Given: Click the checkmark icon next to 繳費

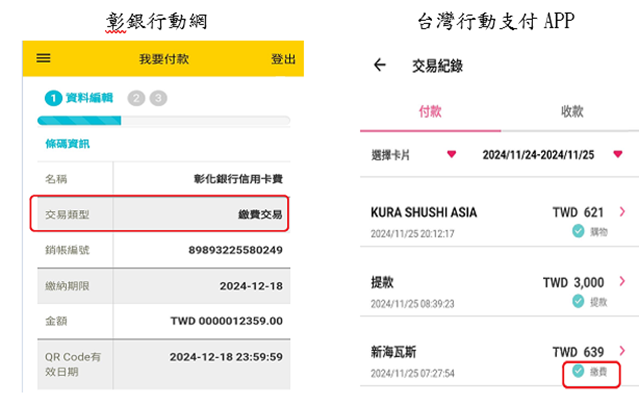Looking at the screenshot, I should 578,371.
